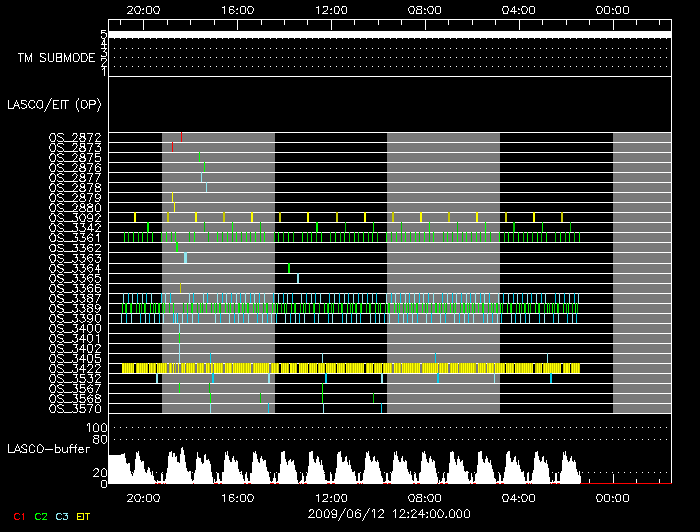The image size is (700, 532).
Task: Pick the OS_3532 row label
Action: coord(75,378)
